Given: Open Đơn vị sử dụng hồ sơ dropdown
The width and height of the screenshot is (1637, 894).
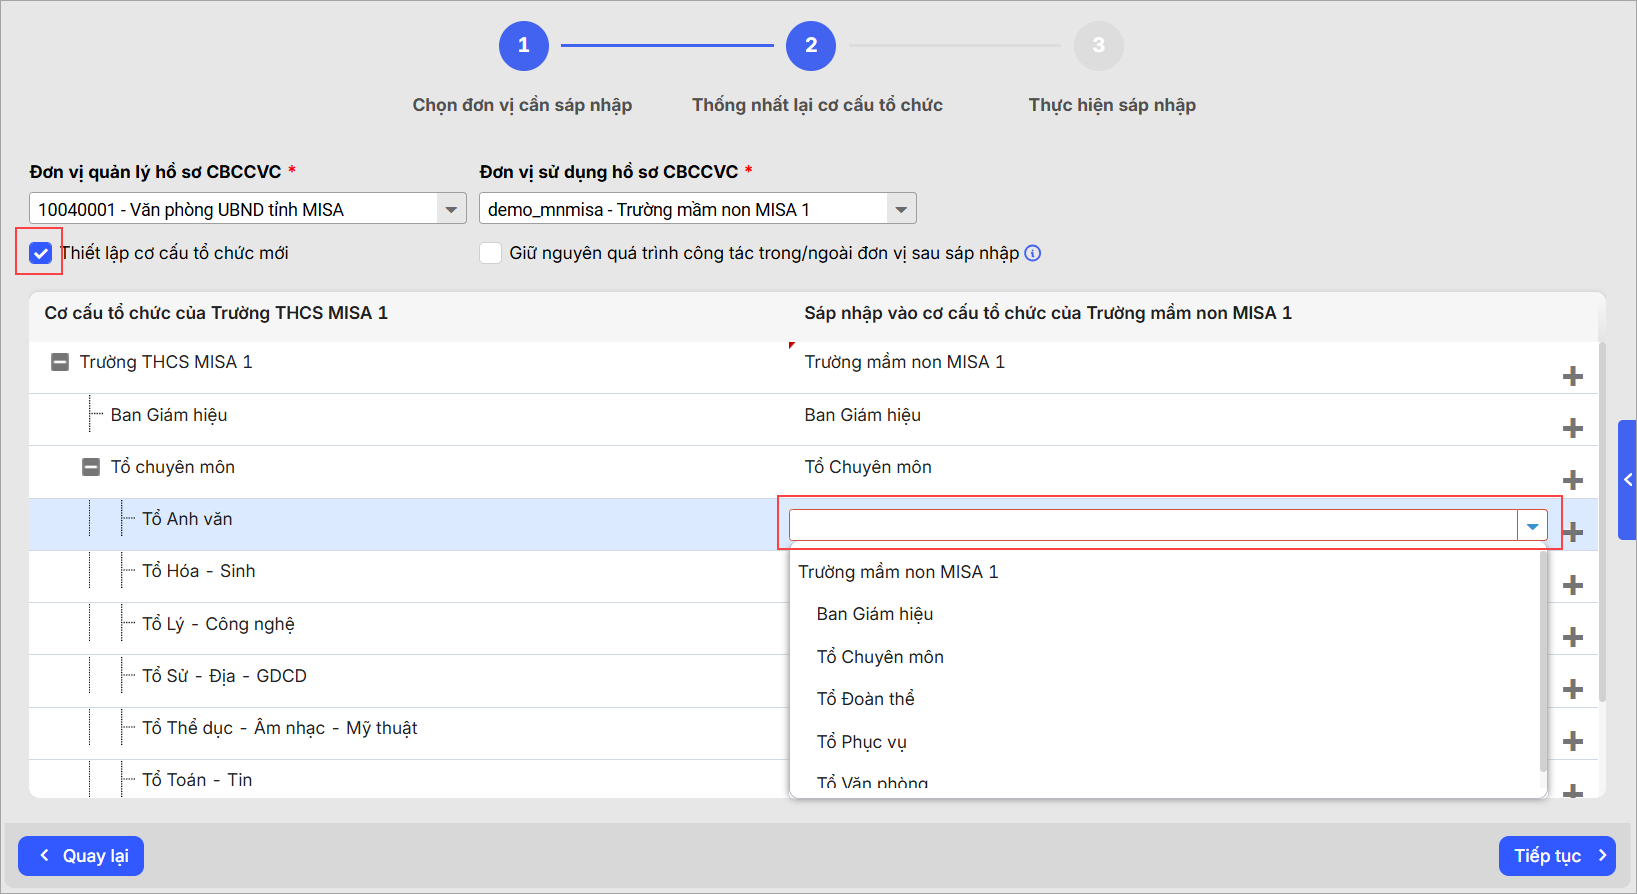Looking at the screenshot, I should pos(901,209).
